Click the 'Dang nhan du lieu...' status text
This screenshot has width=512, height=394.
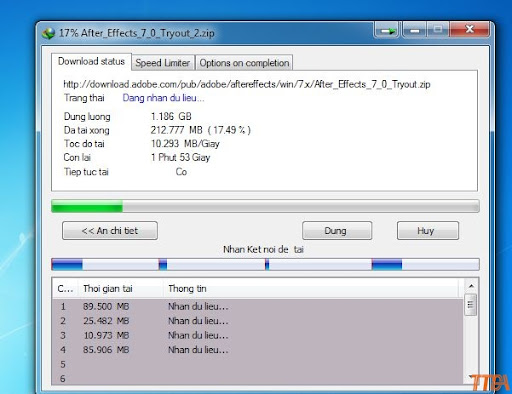pyautogui.click(x=163, y=98)
